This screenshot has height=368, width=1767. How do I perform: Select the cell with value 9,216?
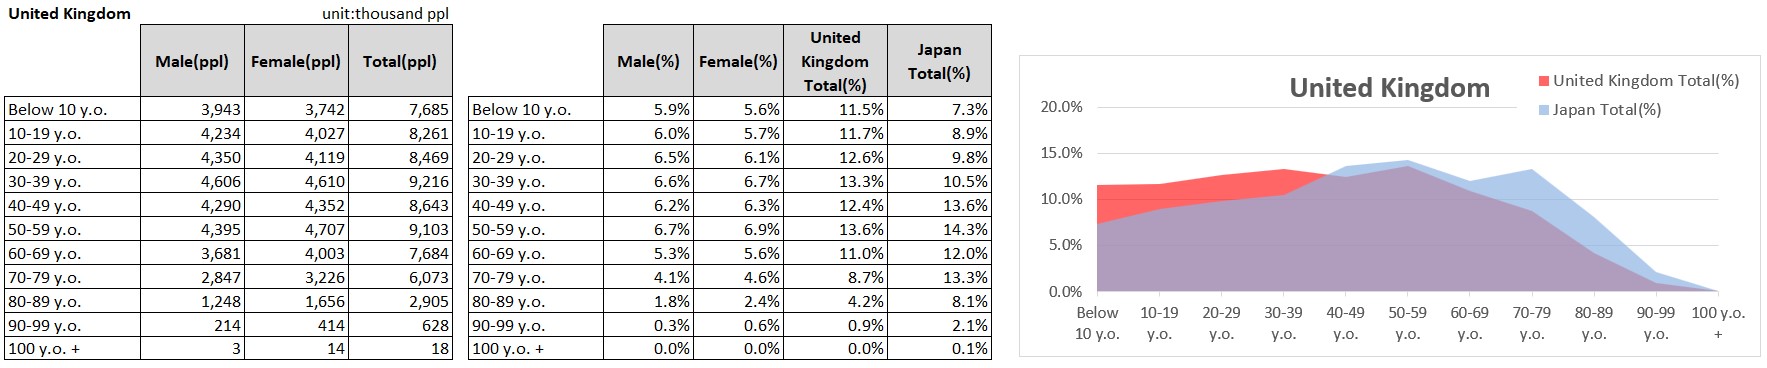[x=400, y=181]
